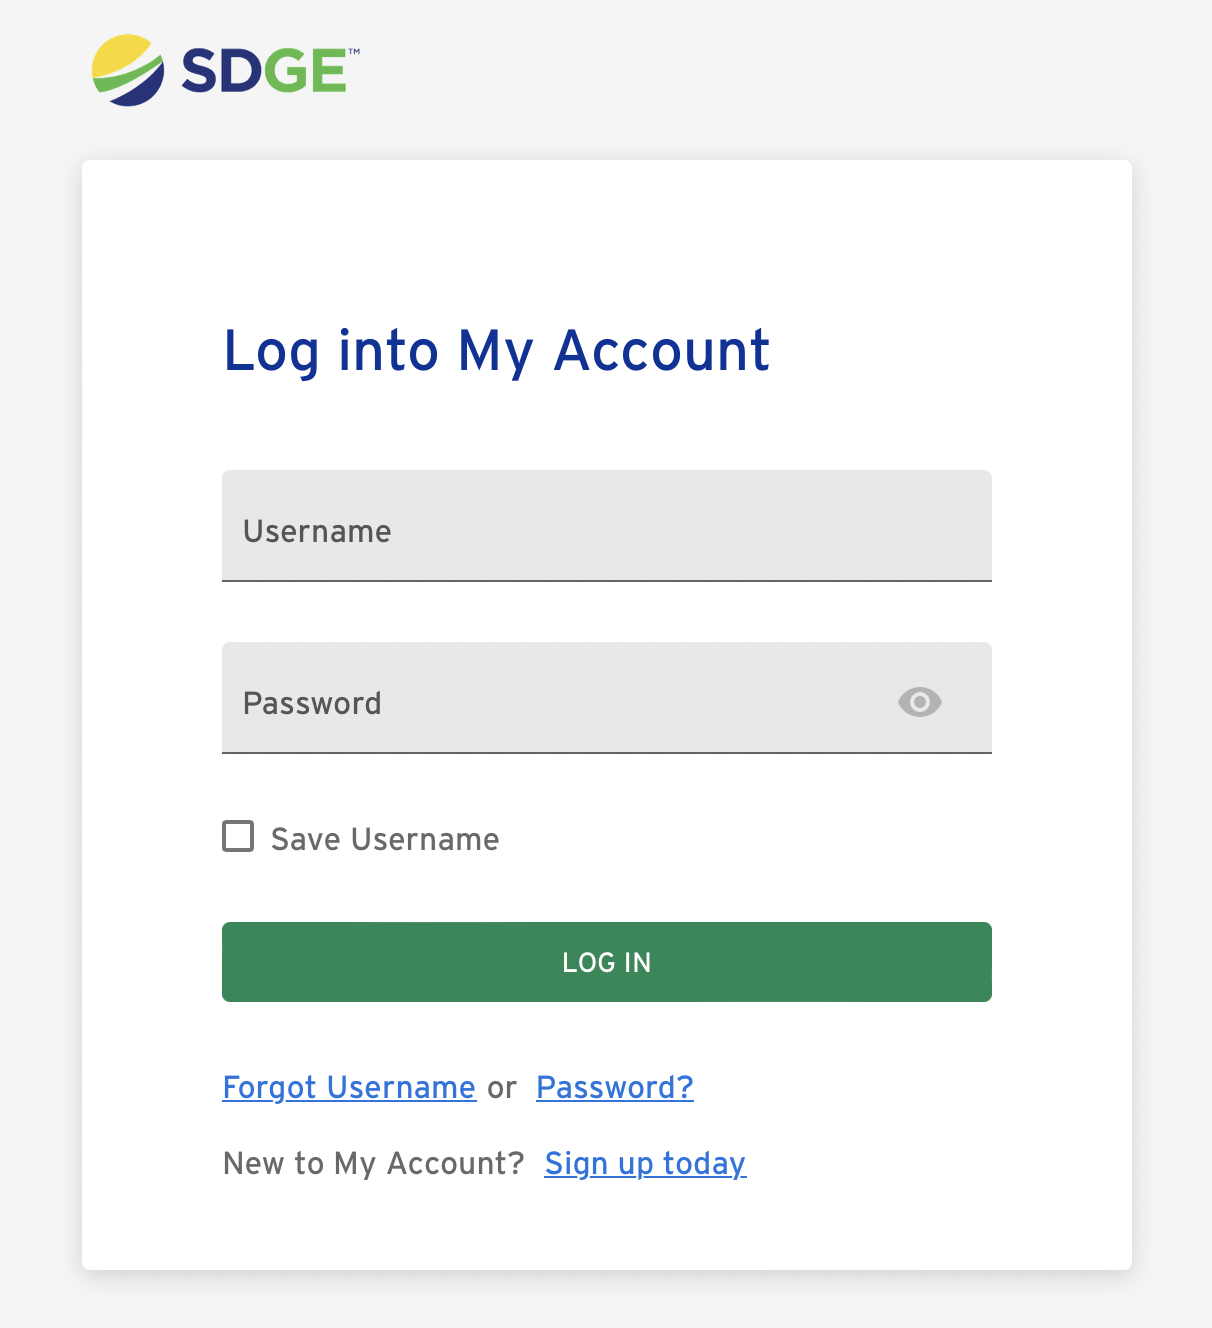The height and width of the screenshot is (1328, 1212).
Task: Click the word 'or' between the links
Action: tap(502, 1088)
